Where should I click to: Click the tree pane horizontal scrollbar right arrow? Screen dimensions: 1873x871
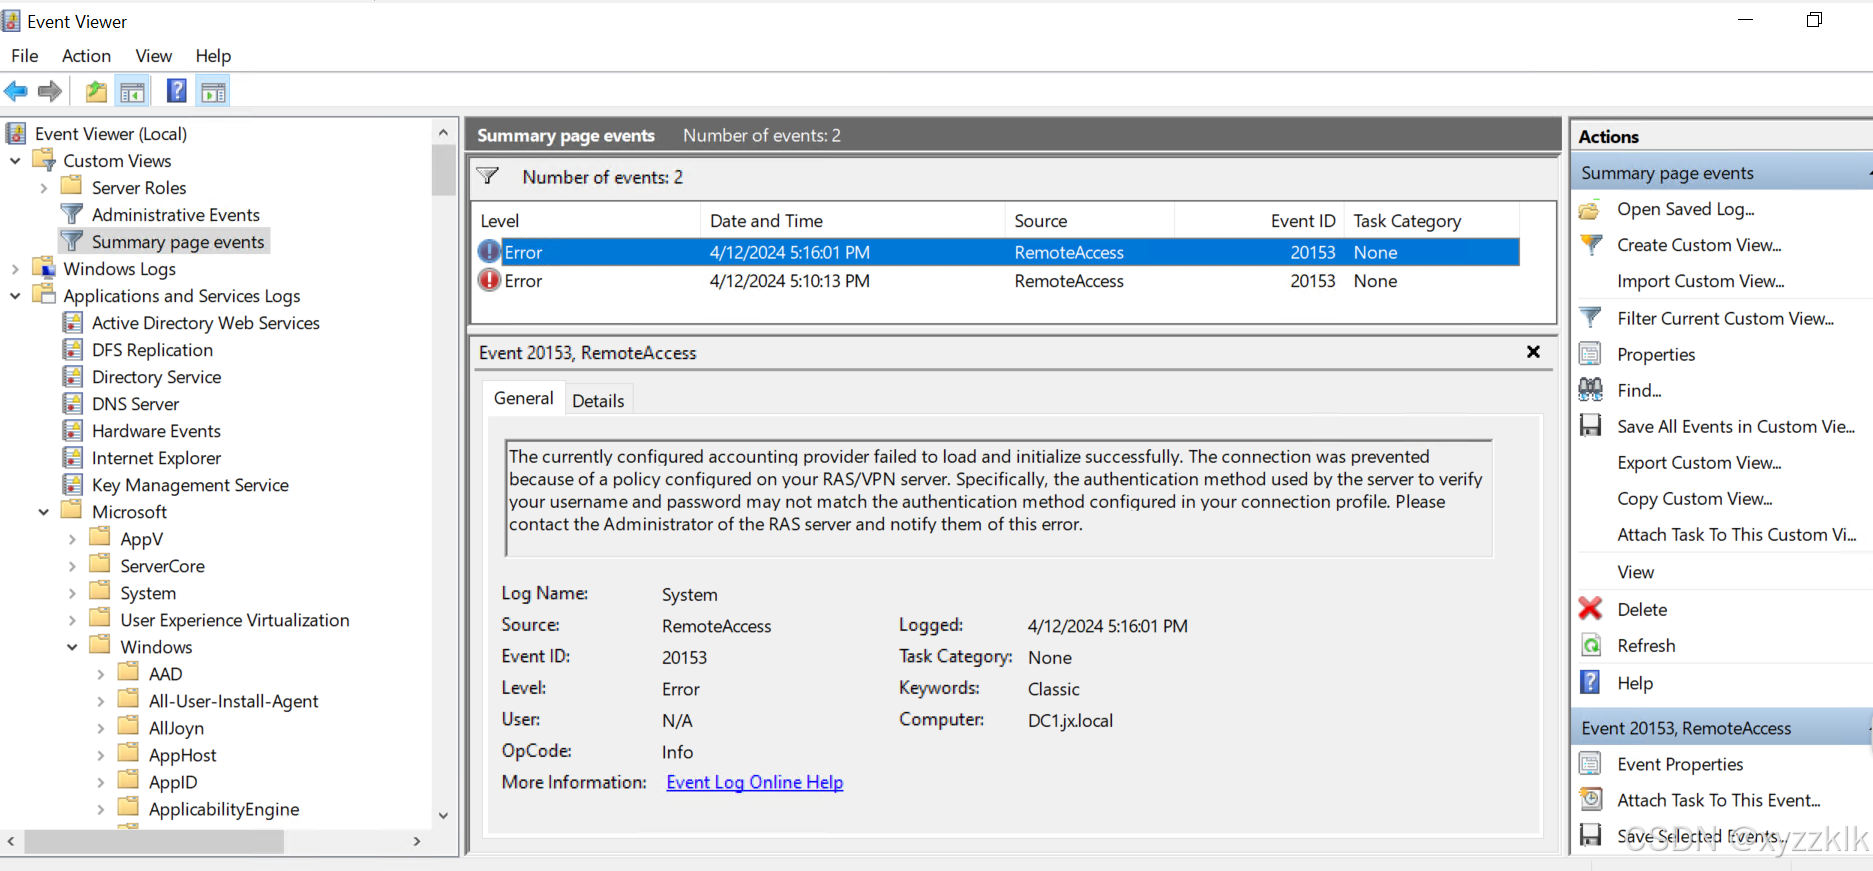tap(417, 842)
